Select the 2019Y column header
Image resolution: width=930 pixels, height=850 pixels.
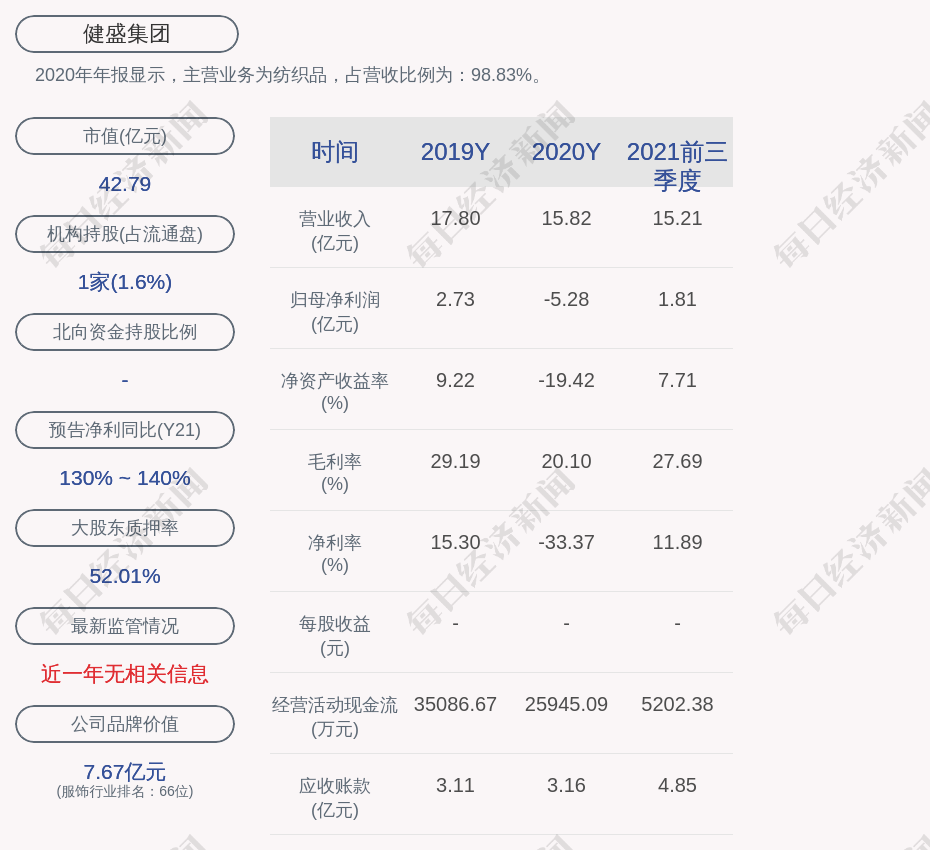[x=455, y=152]
